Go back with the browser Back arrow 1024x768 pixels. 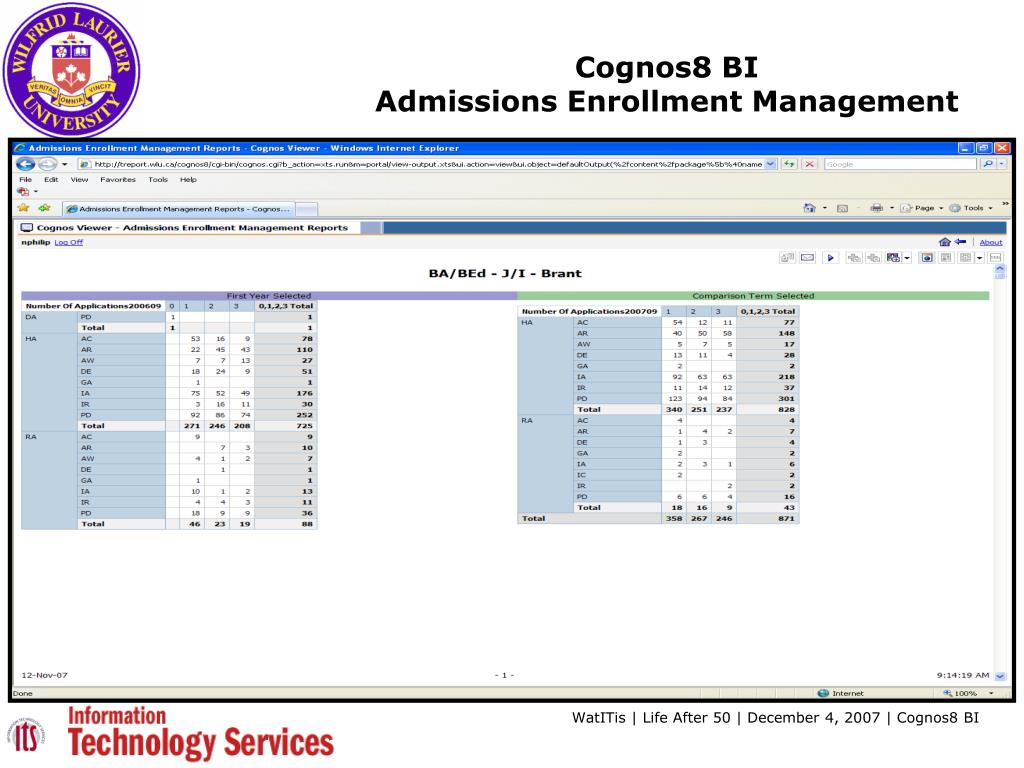[25, 165]
